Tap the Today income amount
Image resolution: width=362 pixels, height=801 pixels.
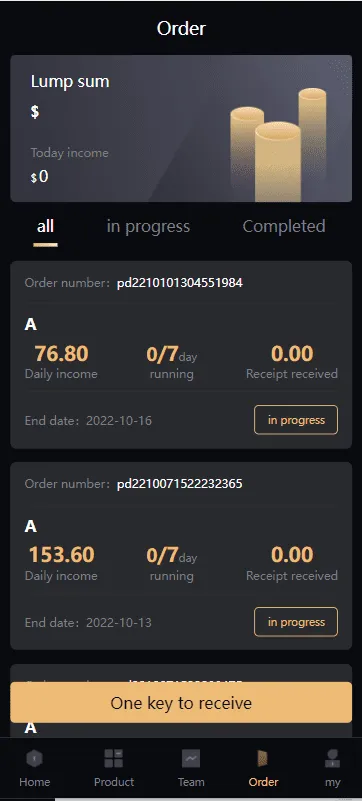click(40, 177)
